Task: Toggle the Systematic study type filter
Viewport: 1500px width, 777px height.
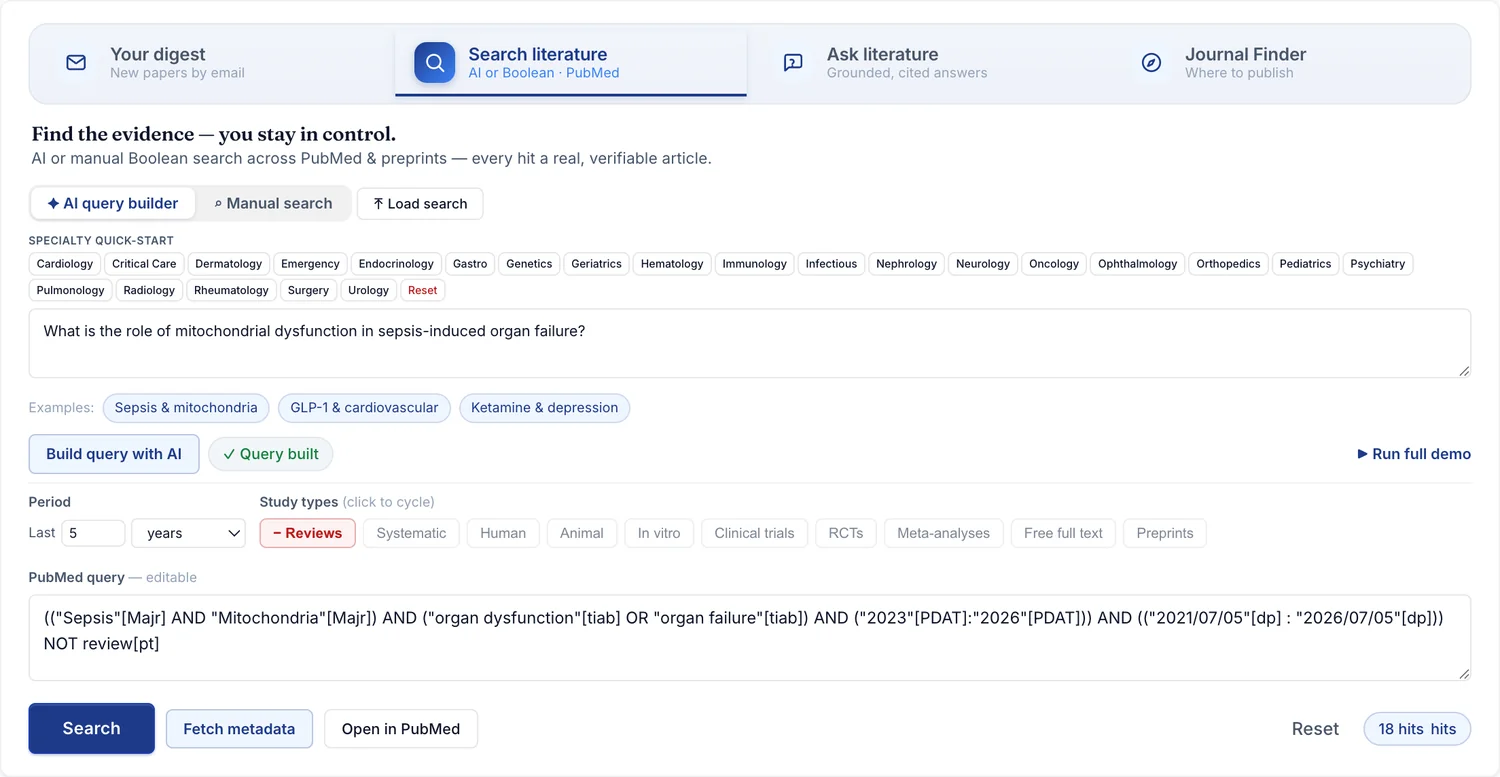Action: click(x=411, y=533)
